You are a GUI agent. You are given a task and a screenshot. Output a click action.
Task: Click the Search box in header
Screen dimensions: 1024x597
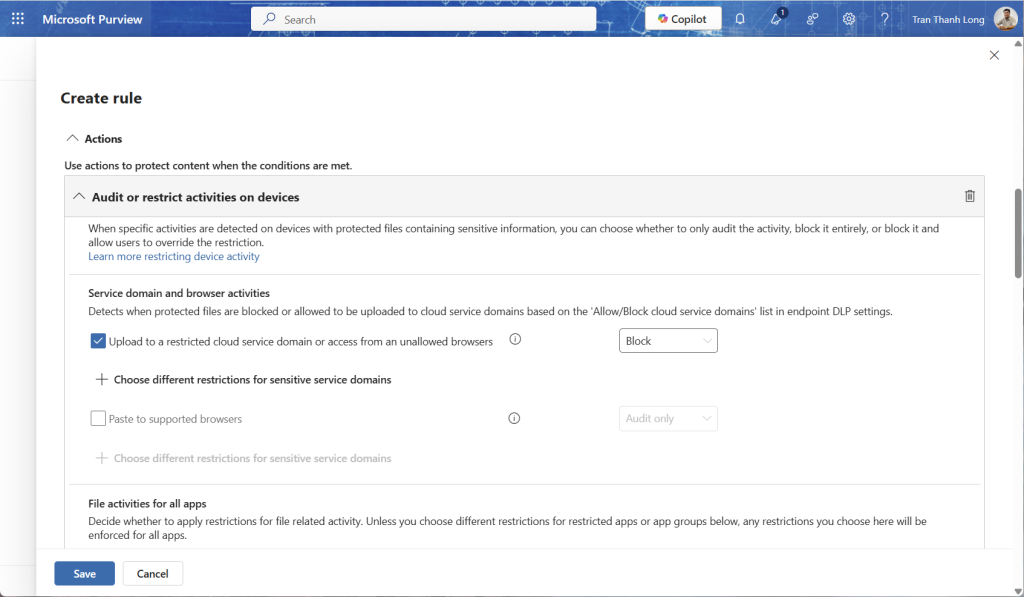tap(423, 19)
